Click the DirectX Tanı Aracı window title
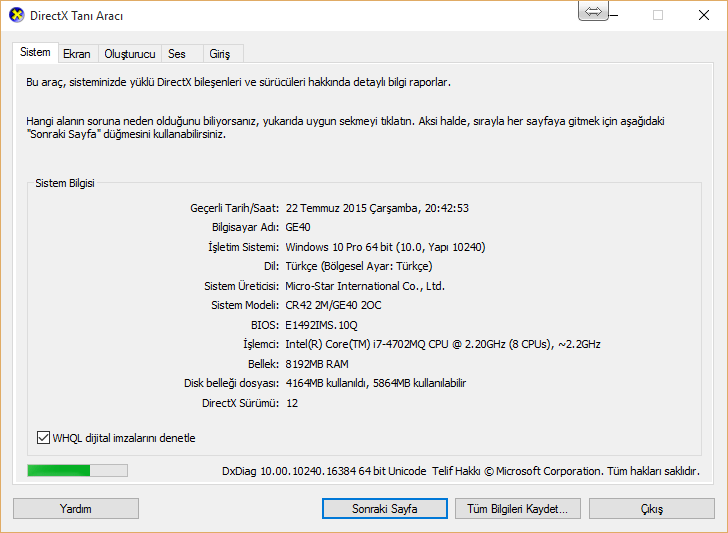Viewport: 728px width, 533px height. pos(77,16)
